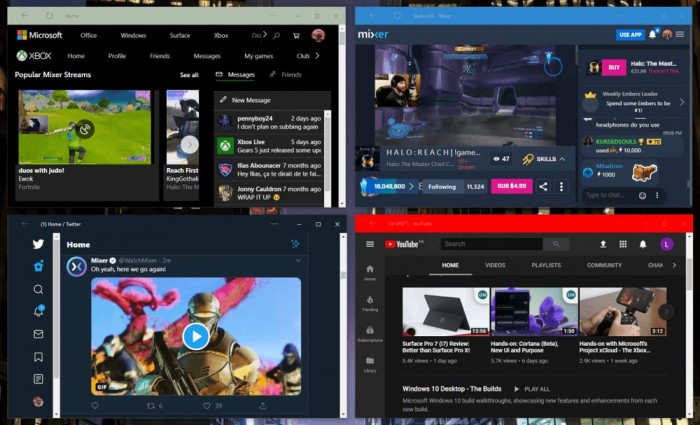
Task: Click the sparkle top tweets icon
Action: pos(295,244)
